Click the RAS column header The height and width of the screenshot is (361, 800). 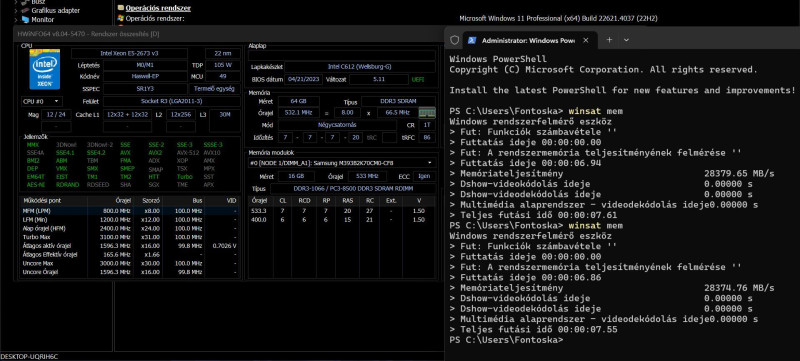[x=347, y=201]
